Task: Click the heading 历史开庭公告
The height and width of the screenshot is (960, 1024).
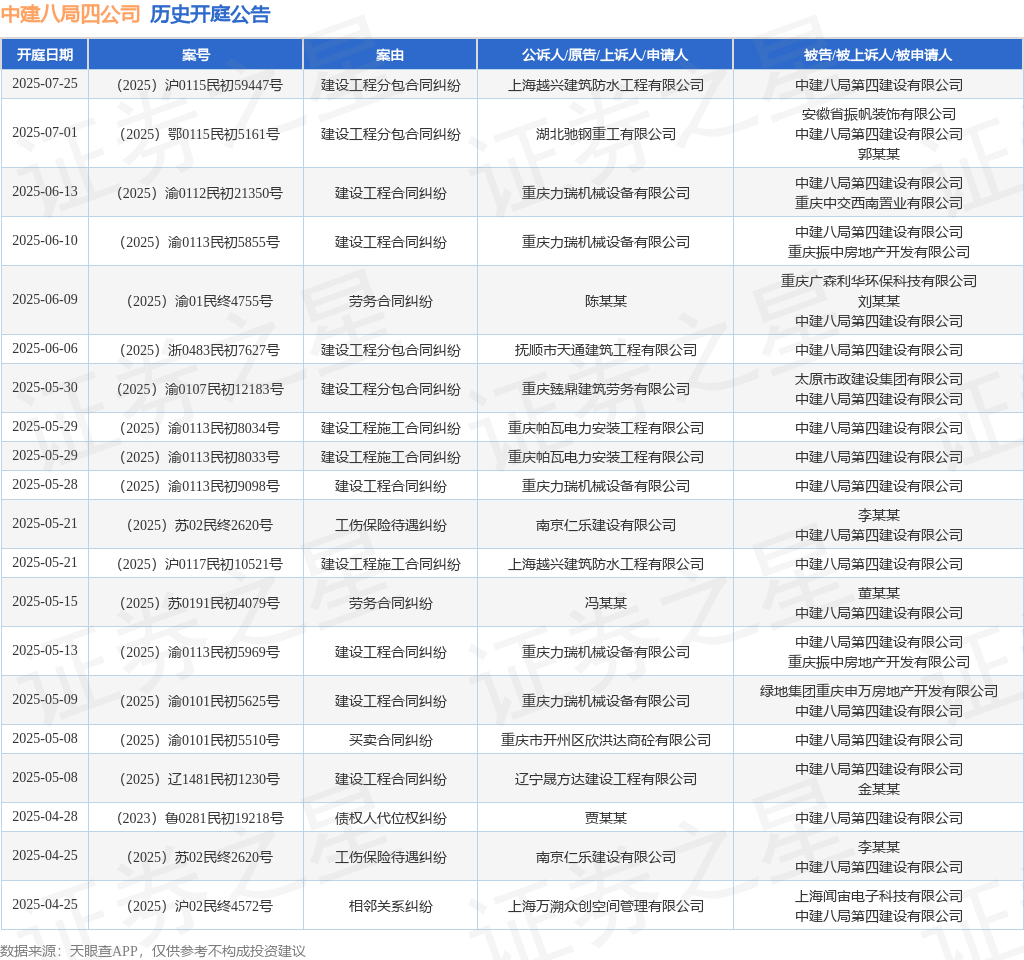Action: pos(210,14)
